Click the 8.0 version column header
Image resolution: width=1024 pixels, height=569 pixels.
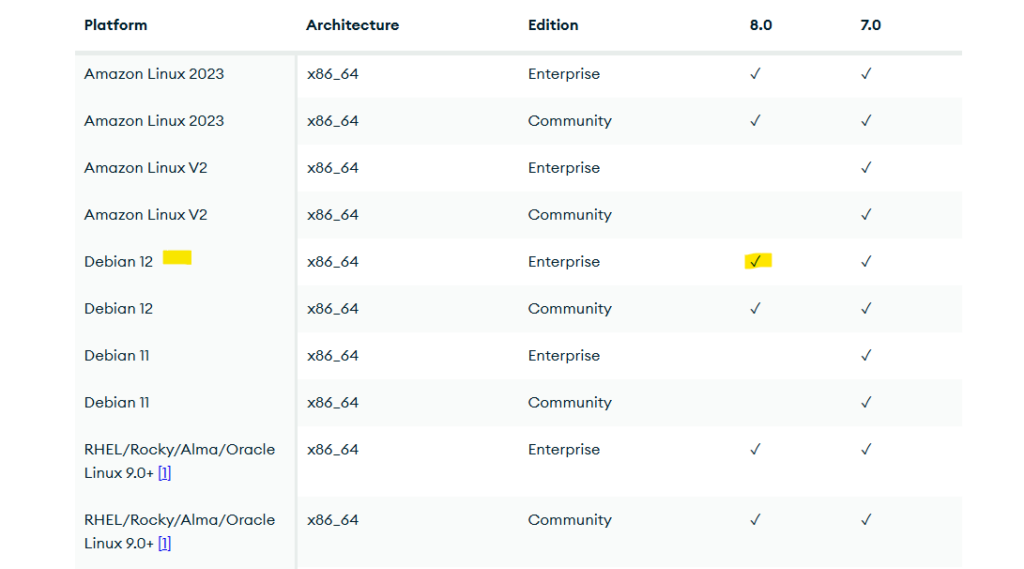click(x=761, y=25)
